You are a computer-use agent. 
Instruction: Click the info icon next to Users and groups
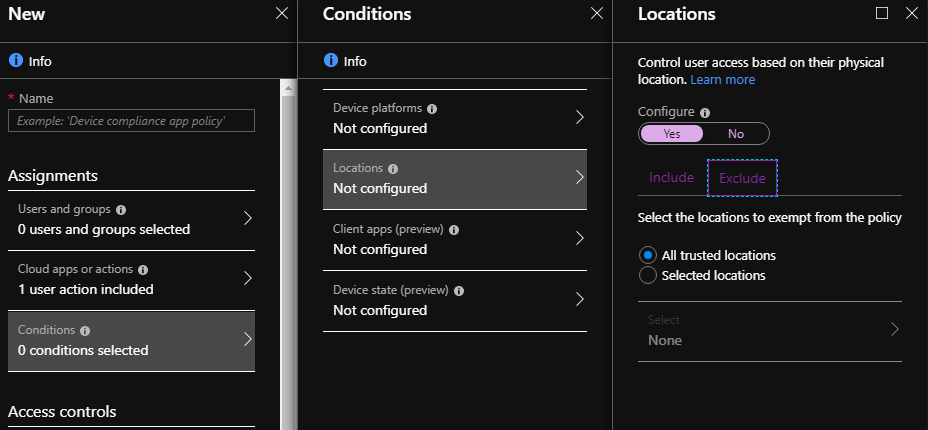tap(121, 210)
